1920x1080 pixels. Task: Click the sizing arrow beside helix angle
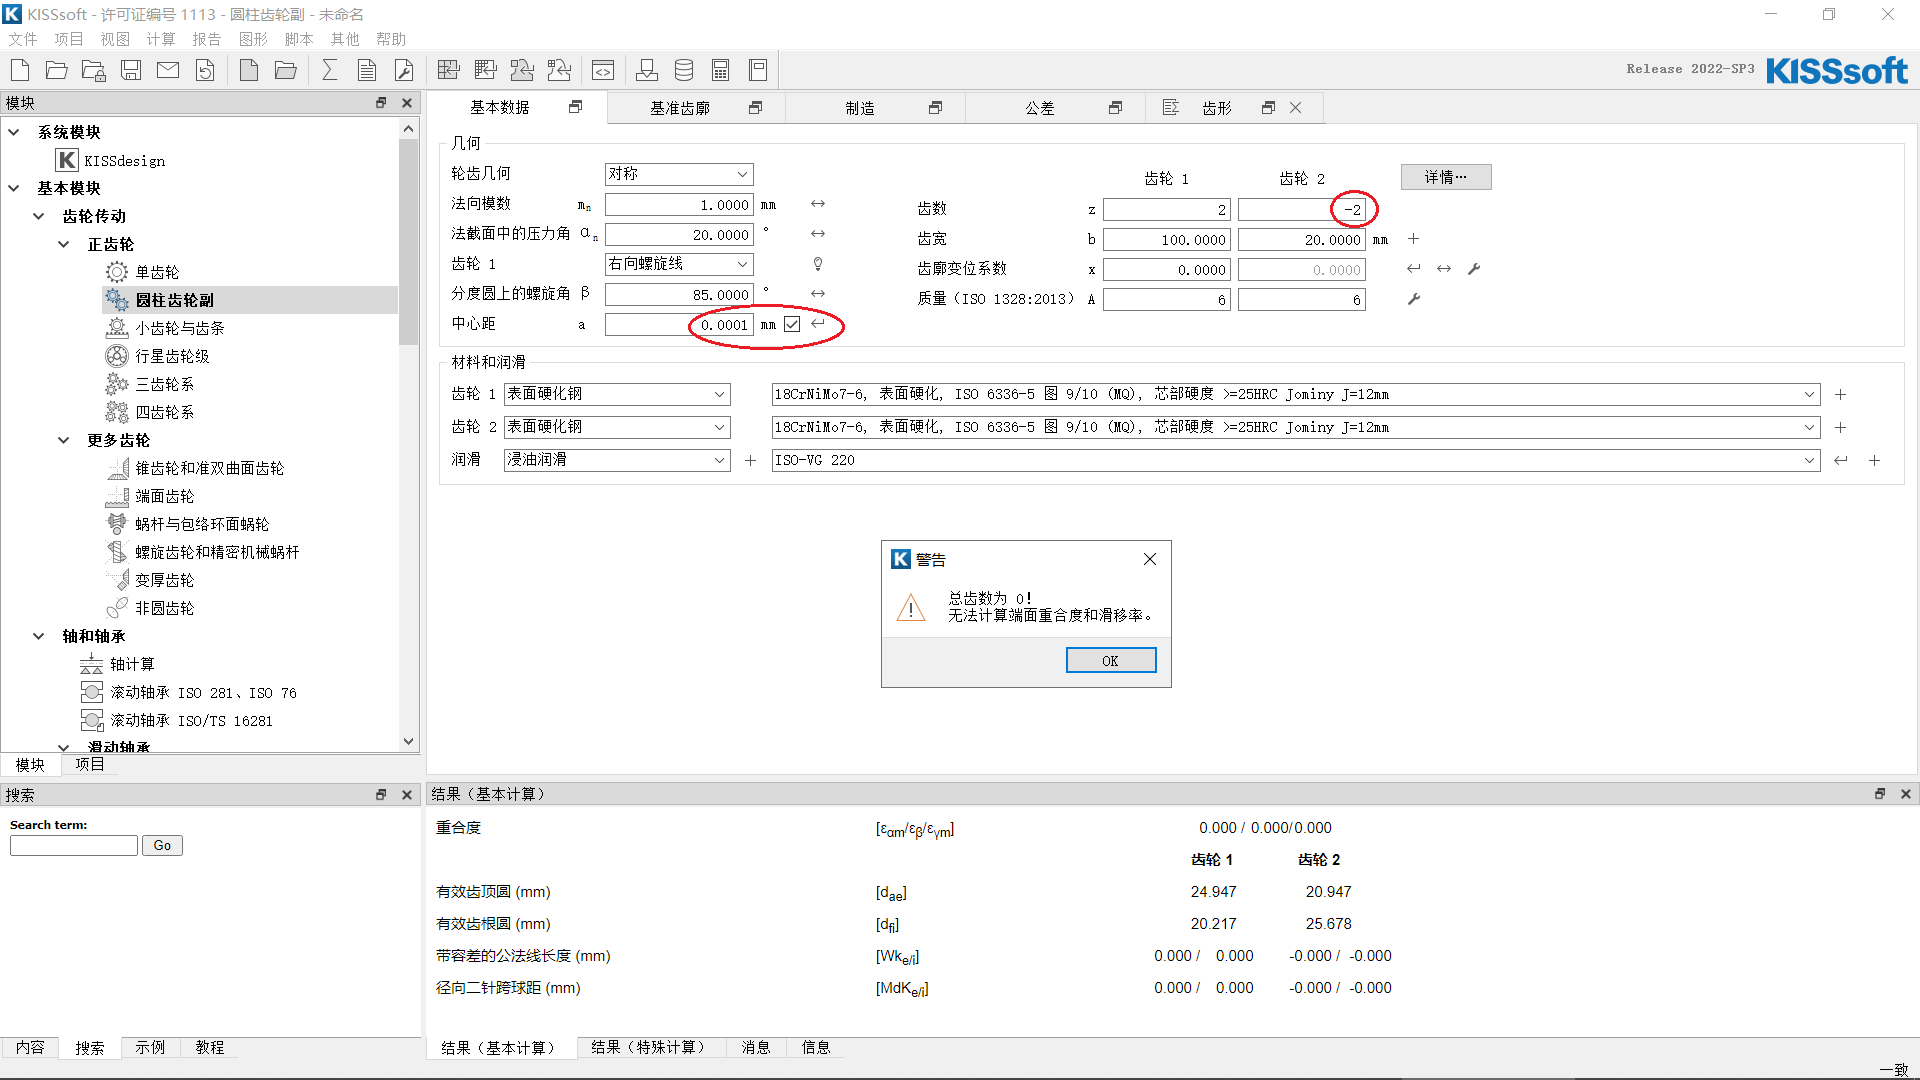pyautogui.click(x=818, y=294)
